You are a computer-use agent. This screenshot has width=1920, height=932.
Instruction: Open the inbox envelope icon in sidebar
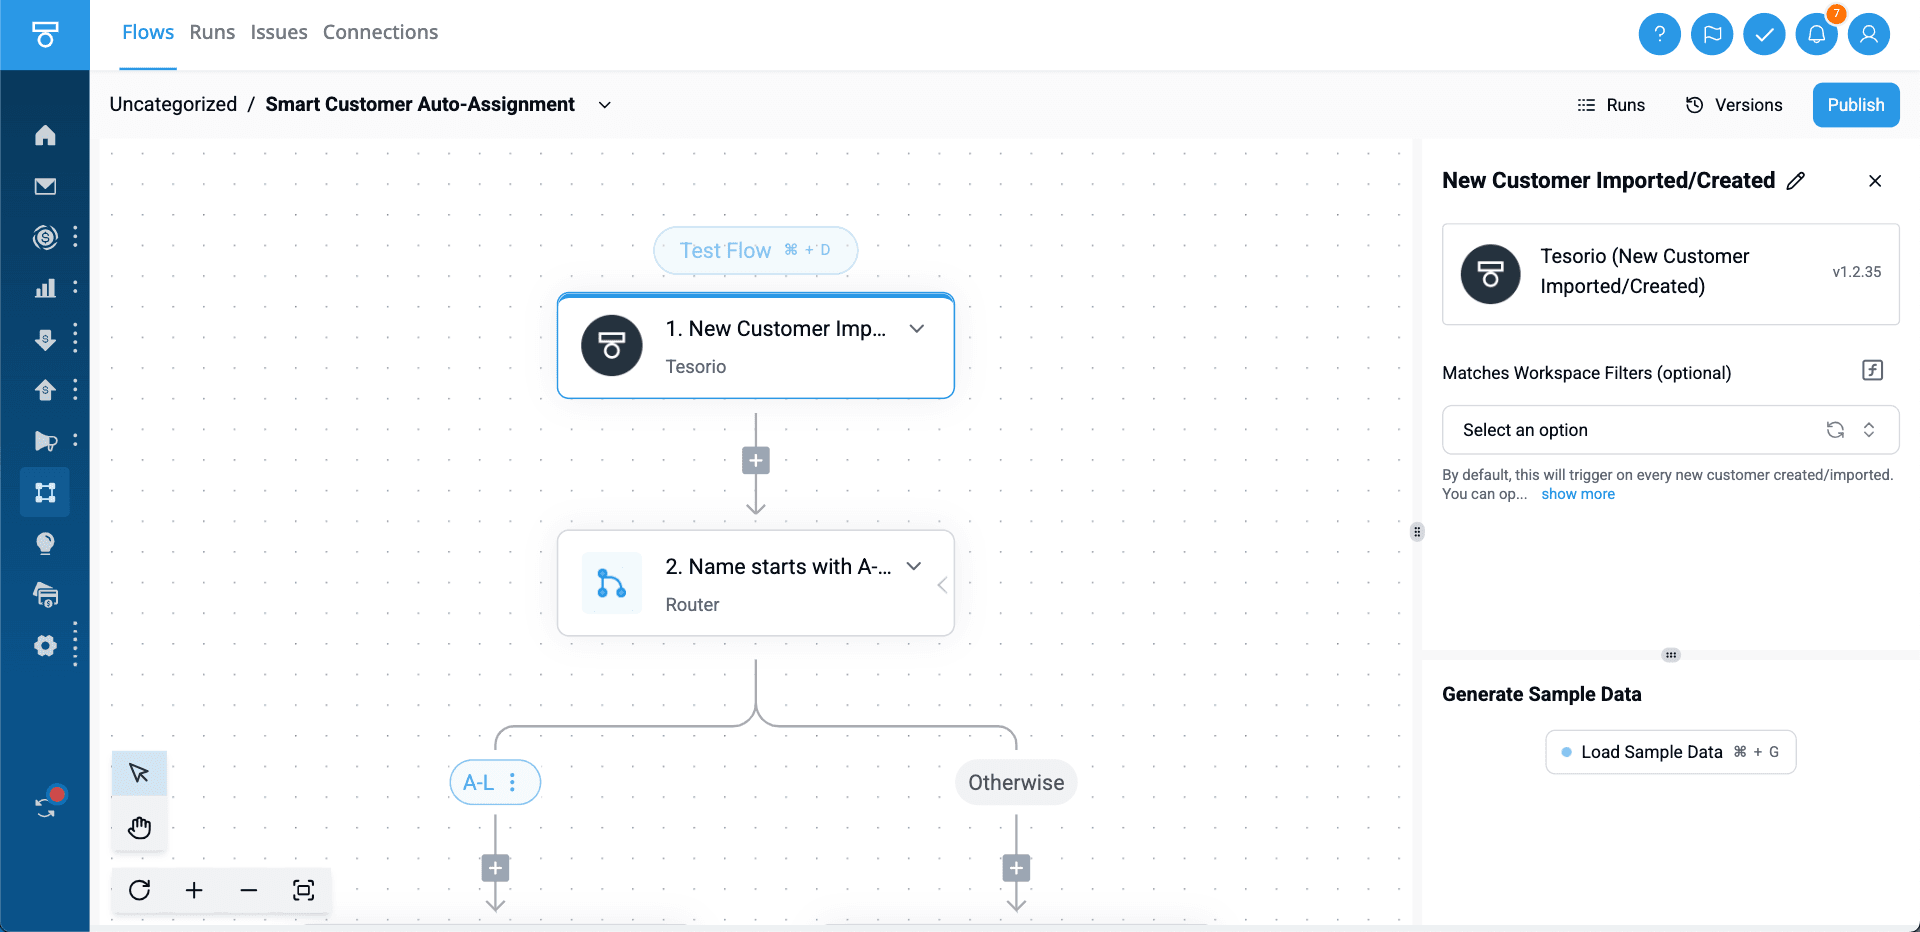pos(45,186)
